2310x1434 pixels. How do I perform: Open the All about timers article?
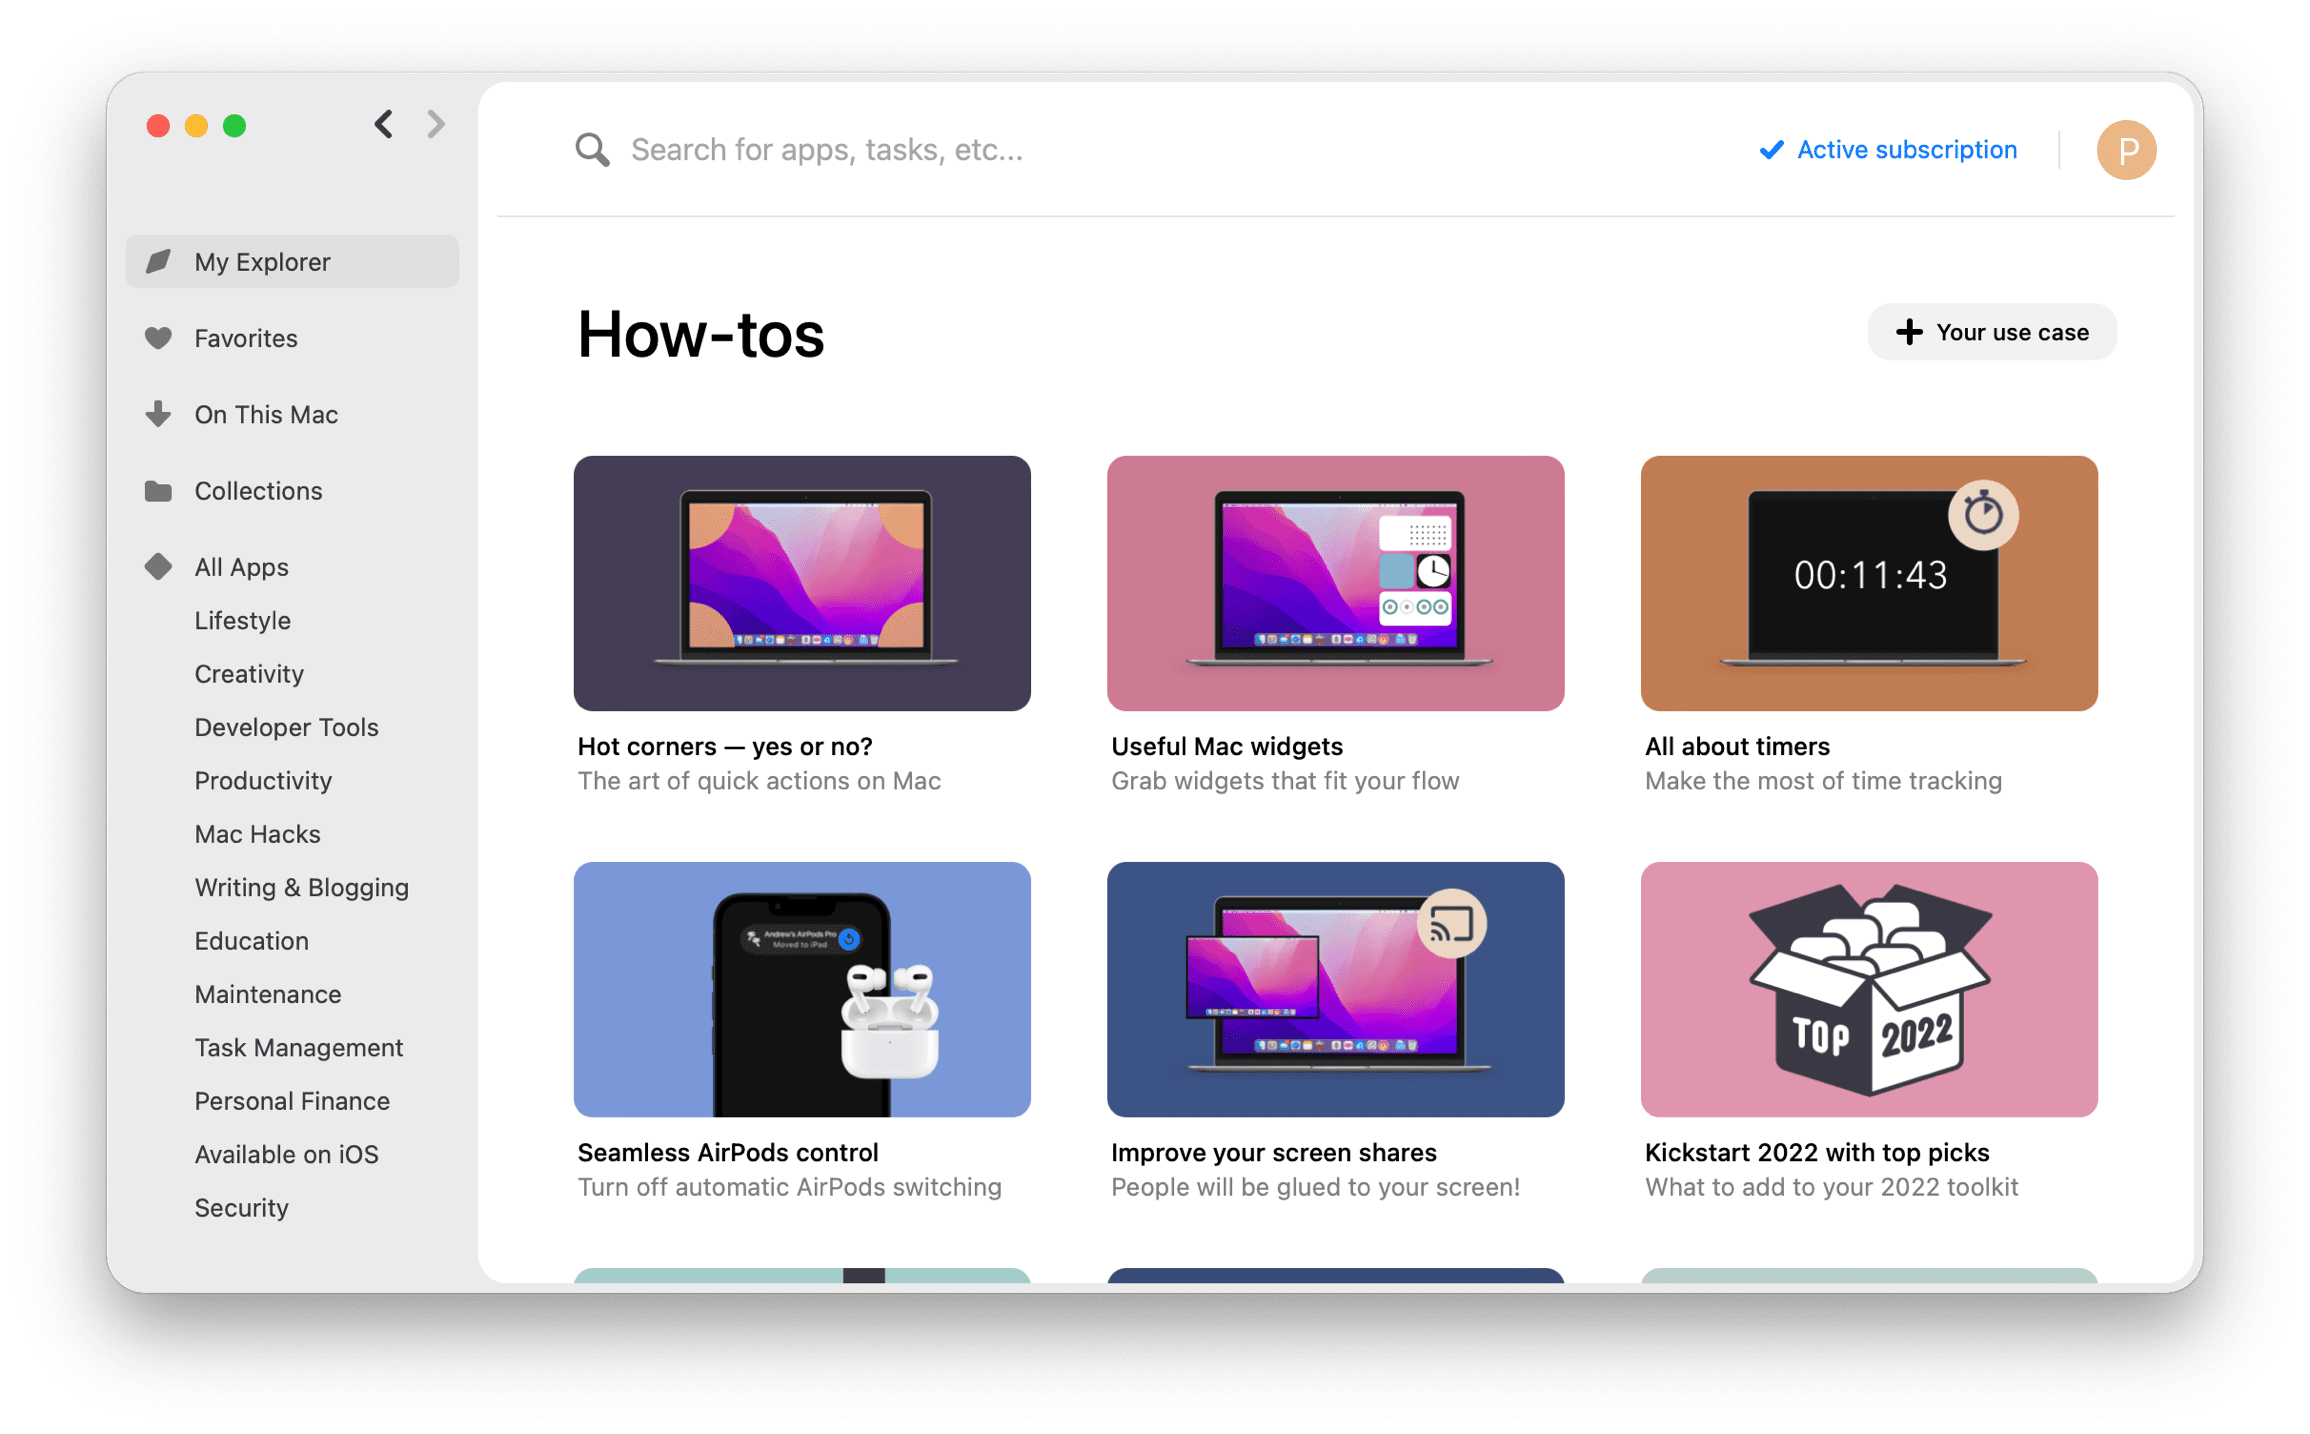[x=1868, y=584]
